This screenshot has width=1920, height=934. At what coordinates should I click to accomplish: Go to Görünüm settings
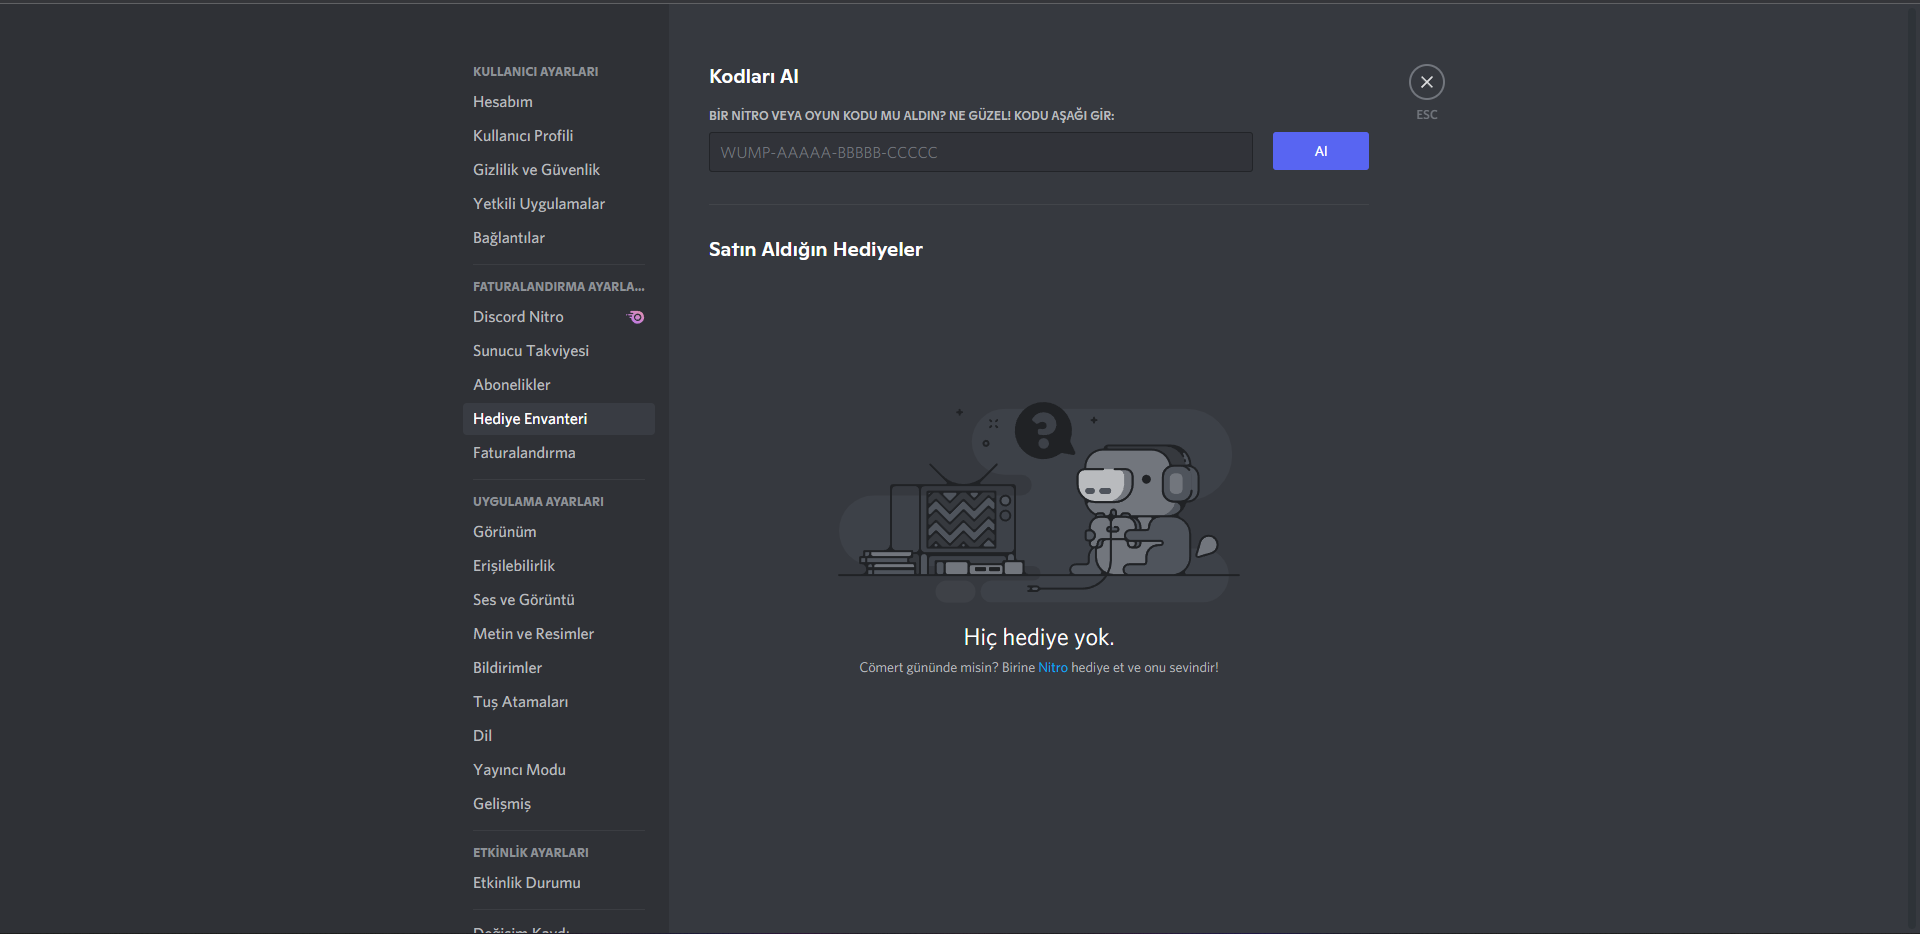pos(558,532)
